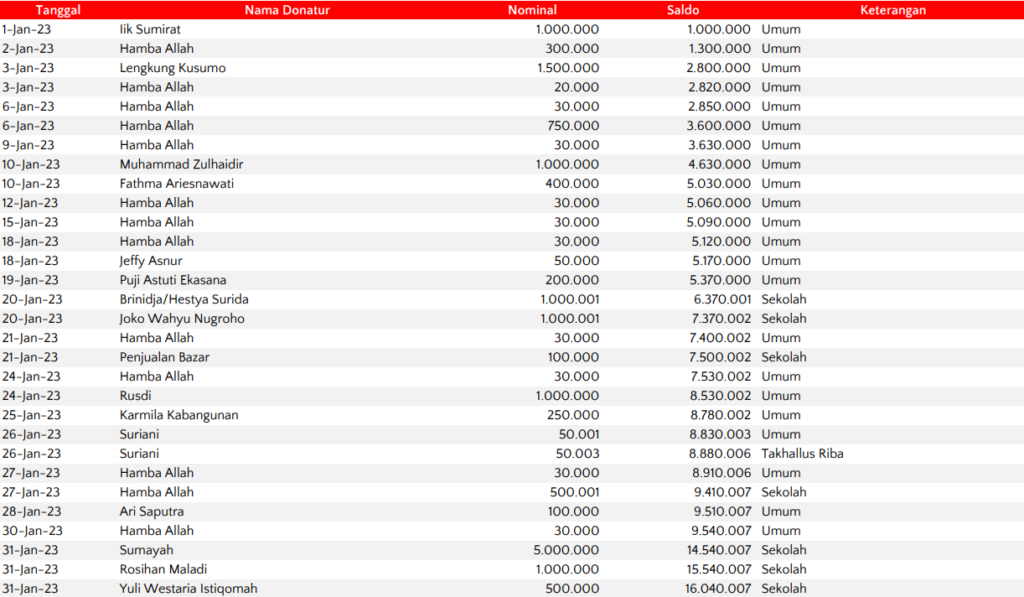Select the Muhammad Zulhaidir donor cell
This screenshot has width=1024, height=597.
click(181, 164)
